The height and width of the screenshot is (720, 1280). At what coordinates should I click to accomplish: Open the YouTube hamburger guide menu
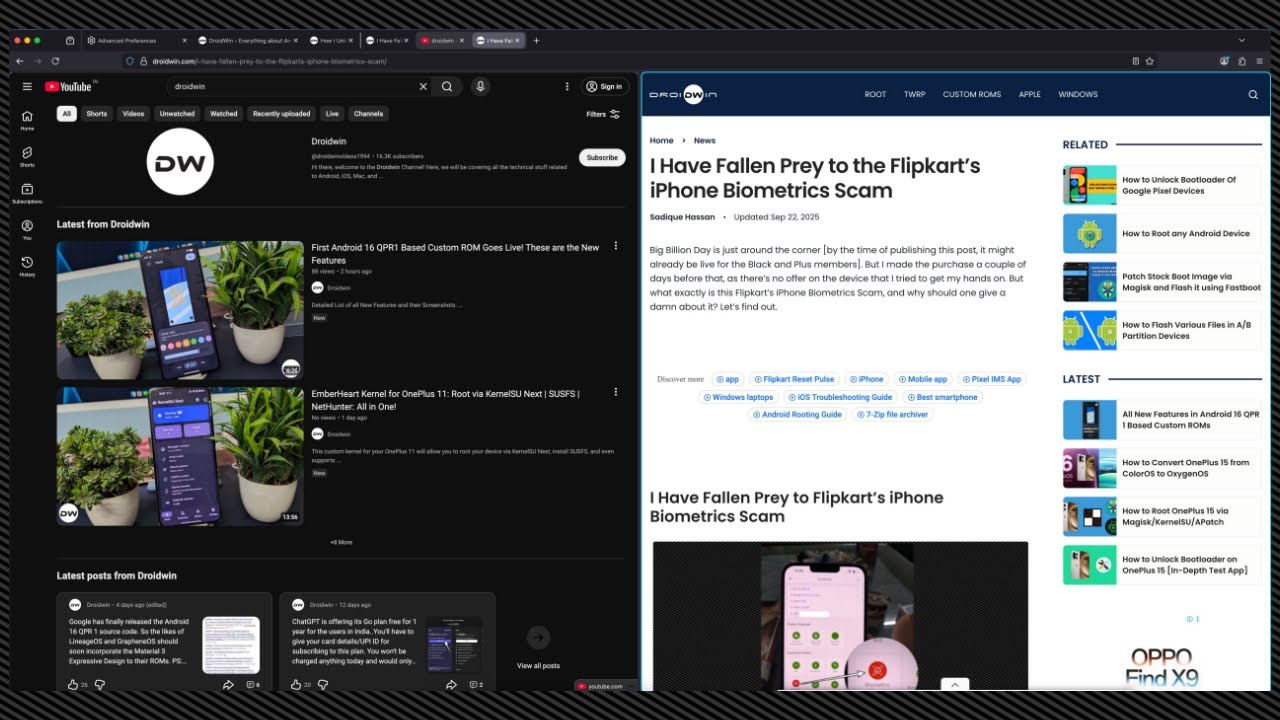(27, 87)
